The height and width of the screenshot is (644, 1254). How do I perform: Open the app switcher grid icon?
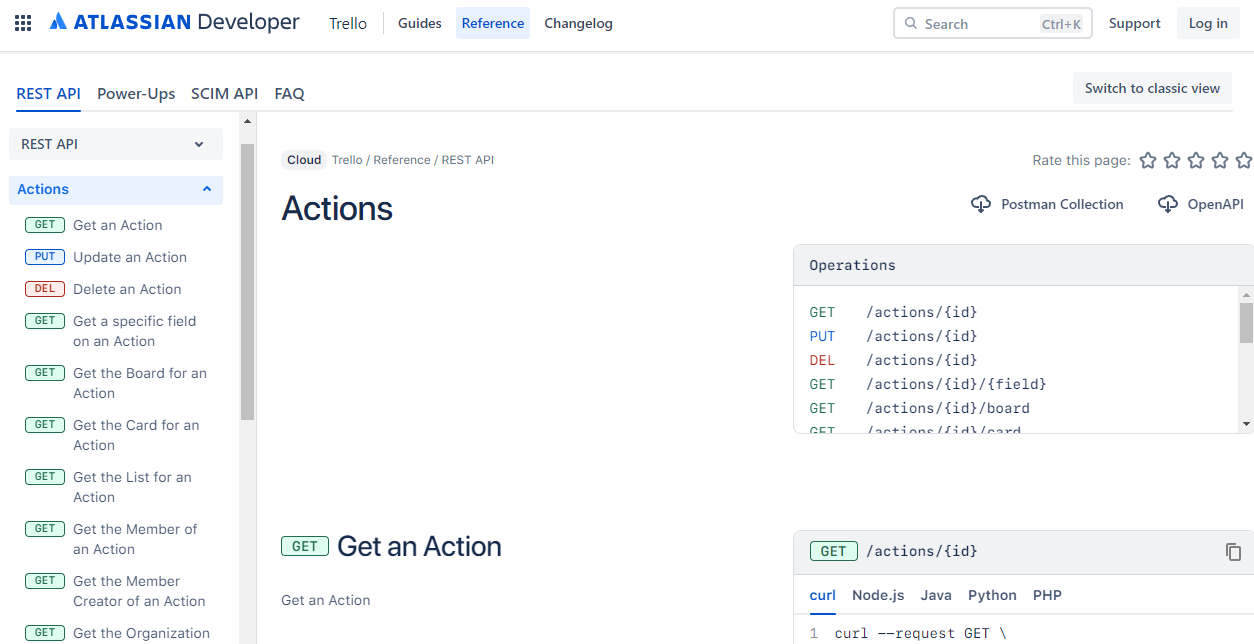click(x=23, y=23)
